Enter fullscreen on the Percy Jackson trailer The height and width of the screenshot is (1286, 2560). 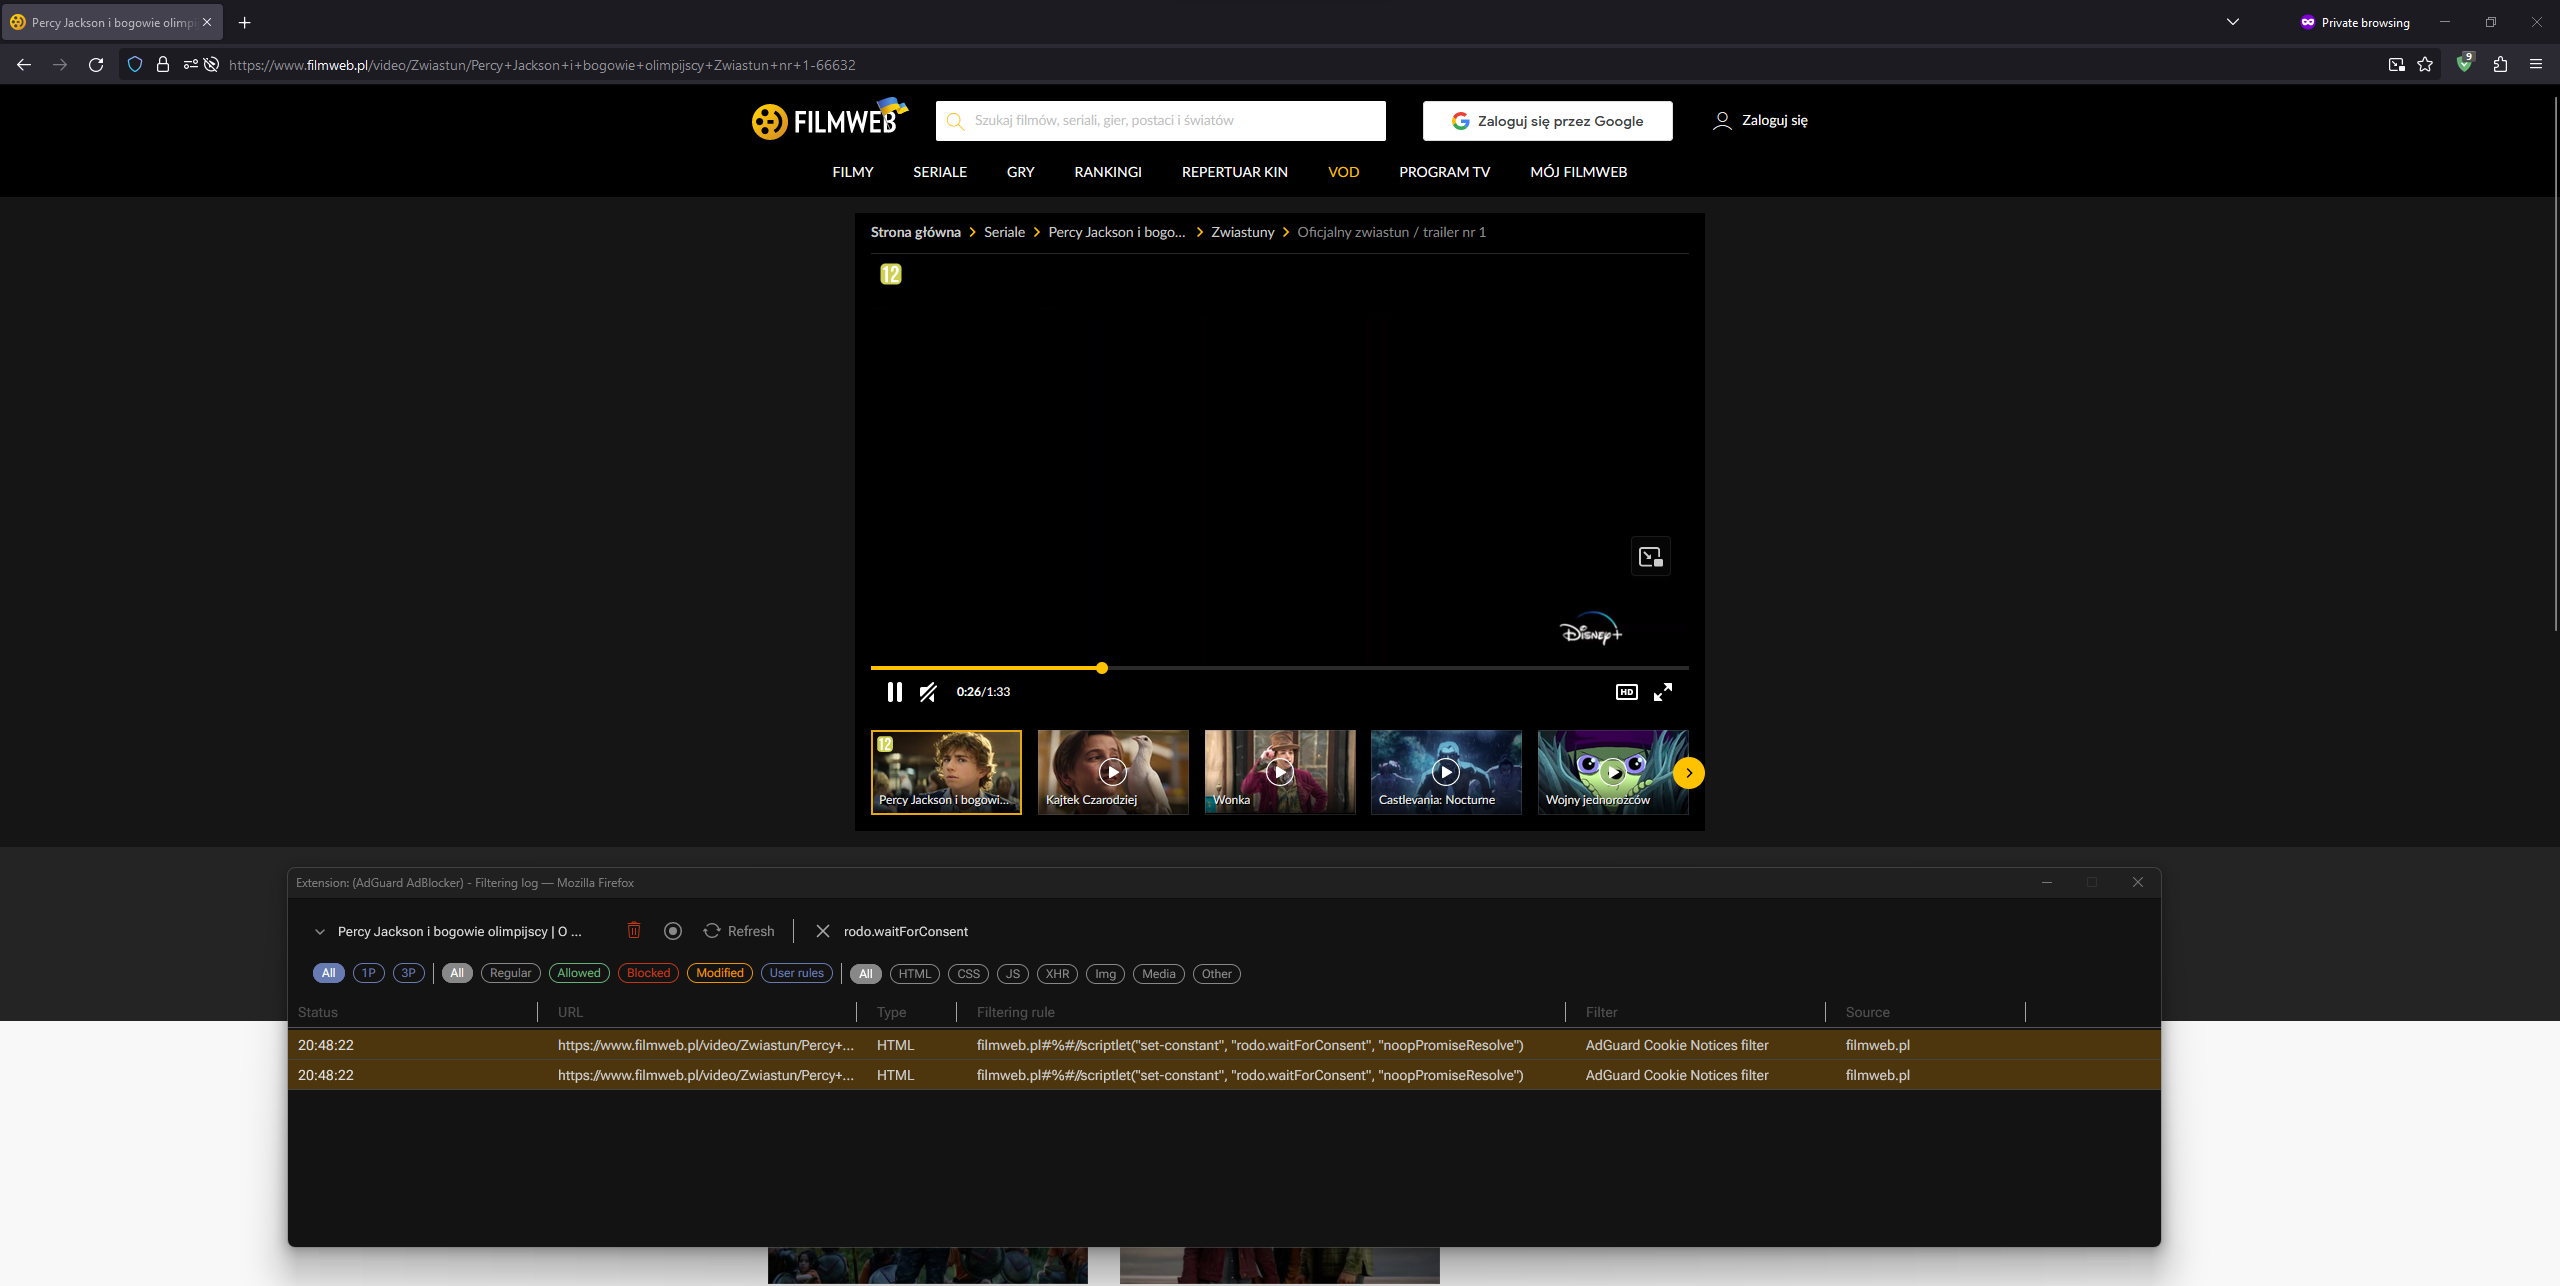coord(1664,691)
